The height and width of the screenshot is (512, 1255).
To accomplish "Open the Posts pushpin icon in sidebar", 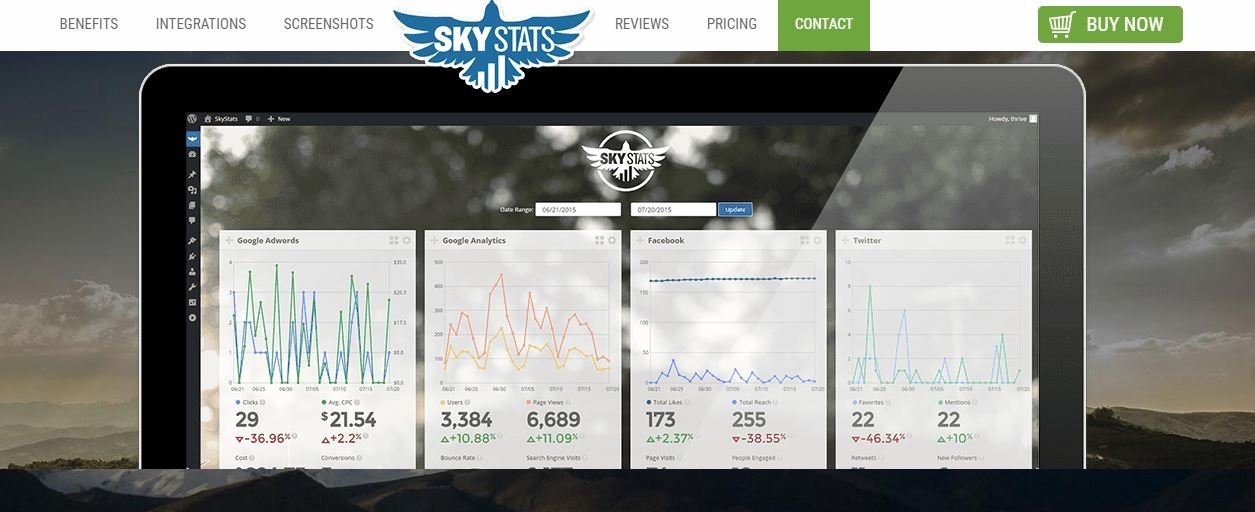I will click(192, 175).
